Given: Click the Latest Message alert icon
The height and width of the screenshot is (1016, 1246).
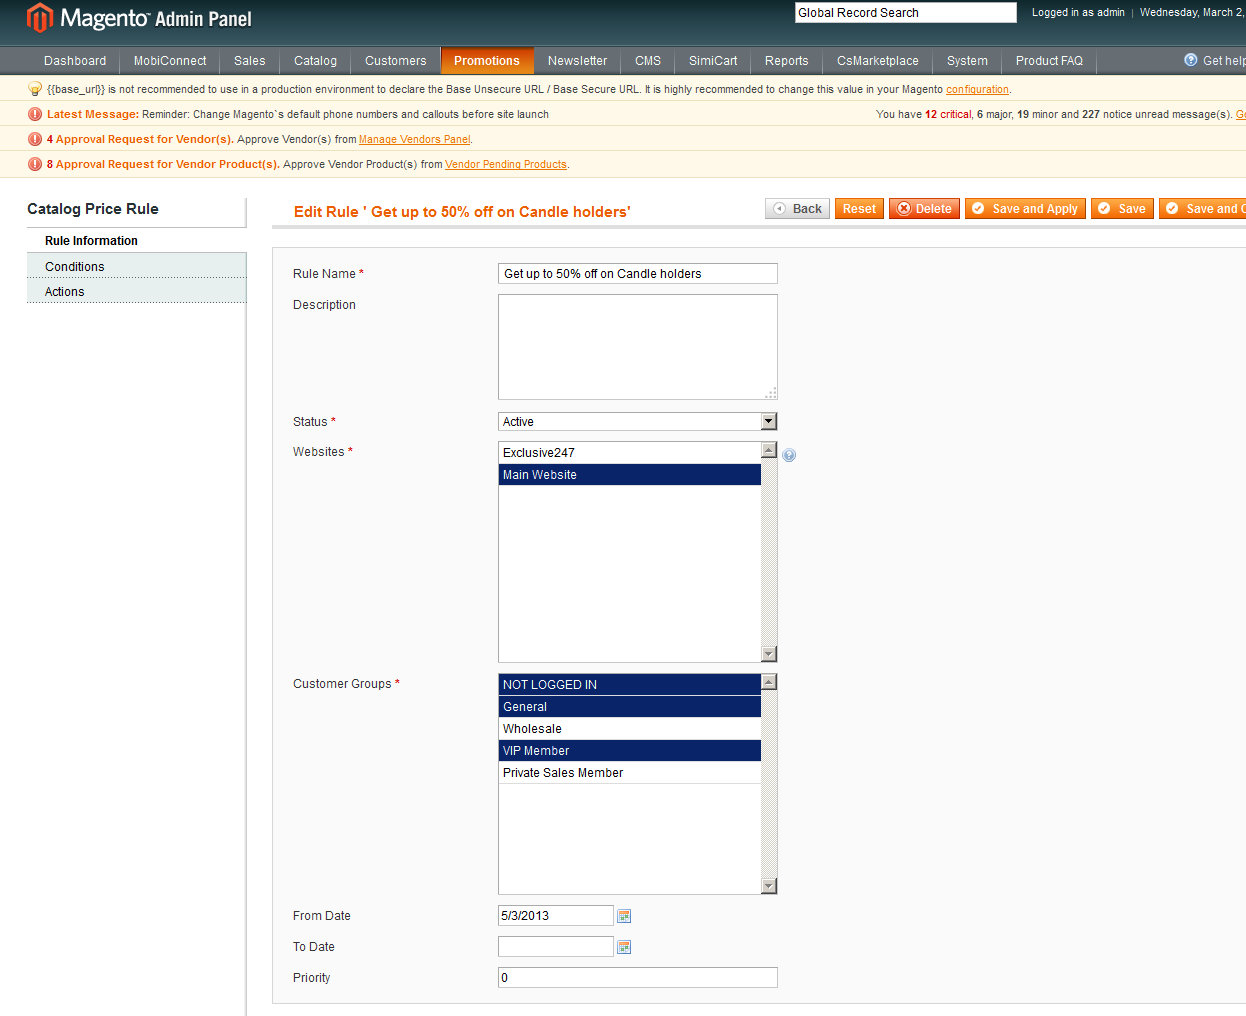Looking at the screenshot, I should [x=35, y=114].
